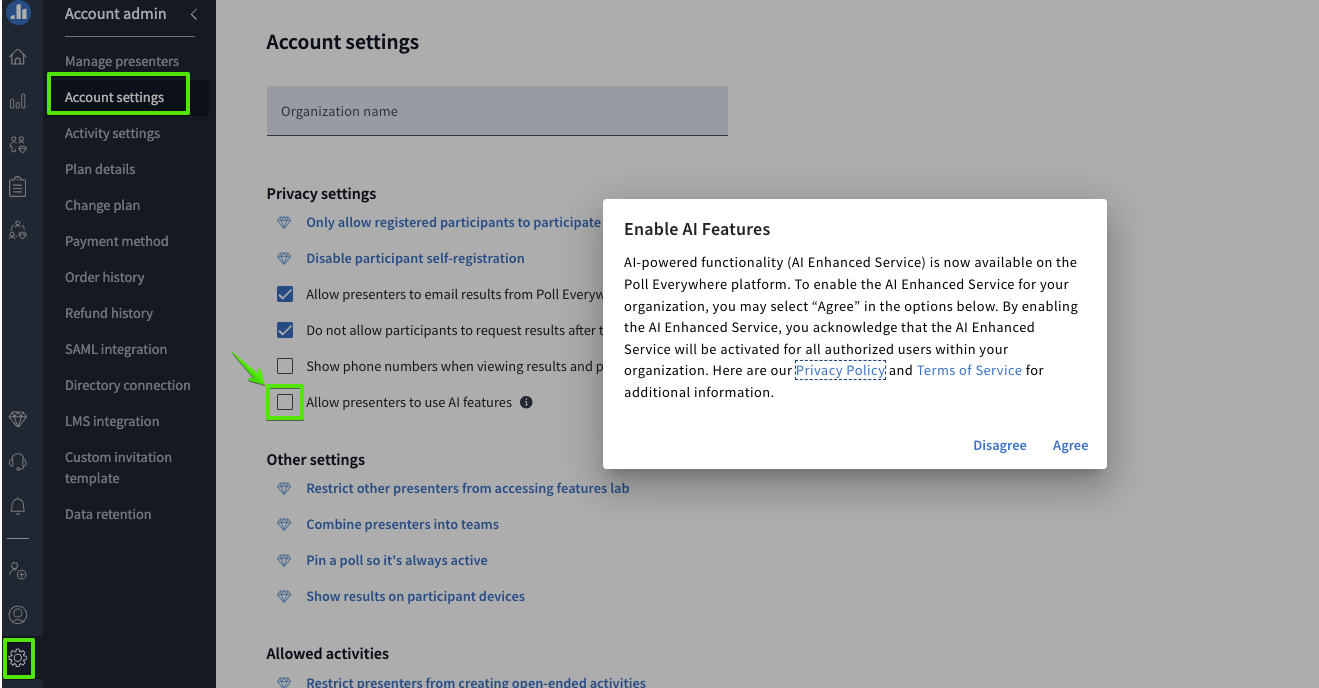
Task: Click diamond icon beside Combine presenters into teams
Action: 285,524
